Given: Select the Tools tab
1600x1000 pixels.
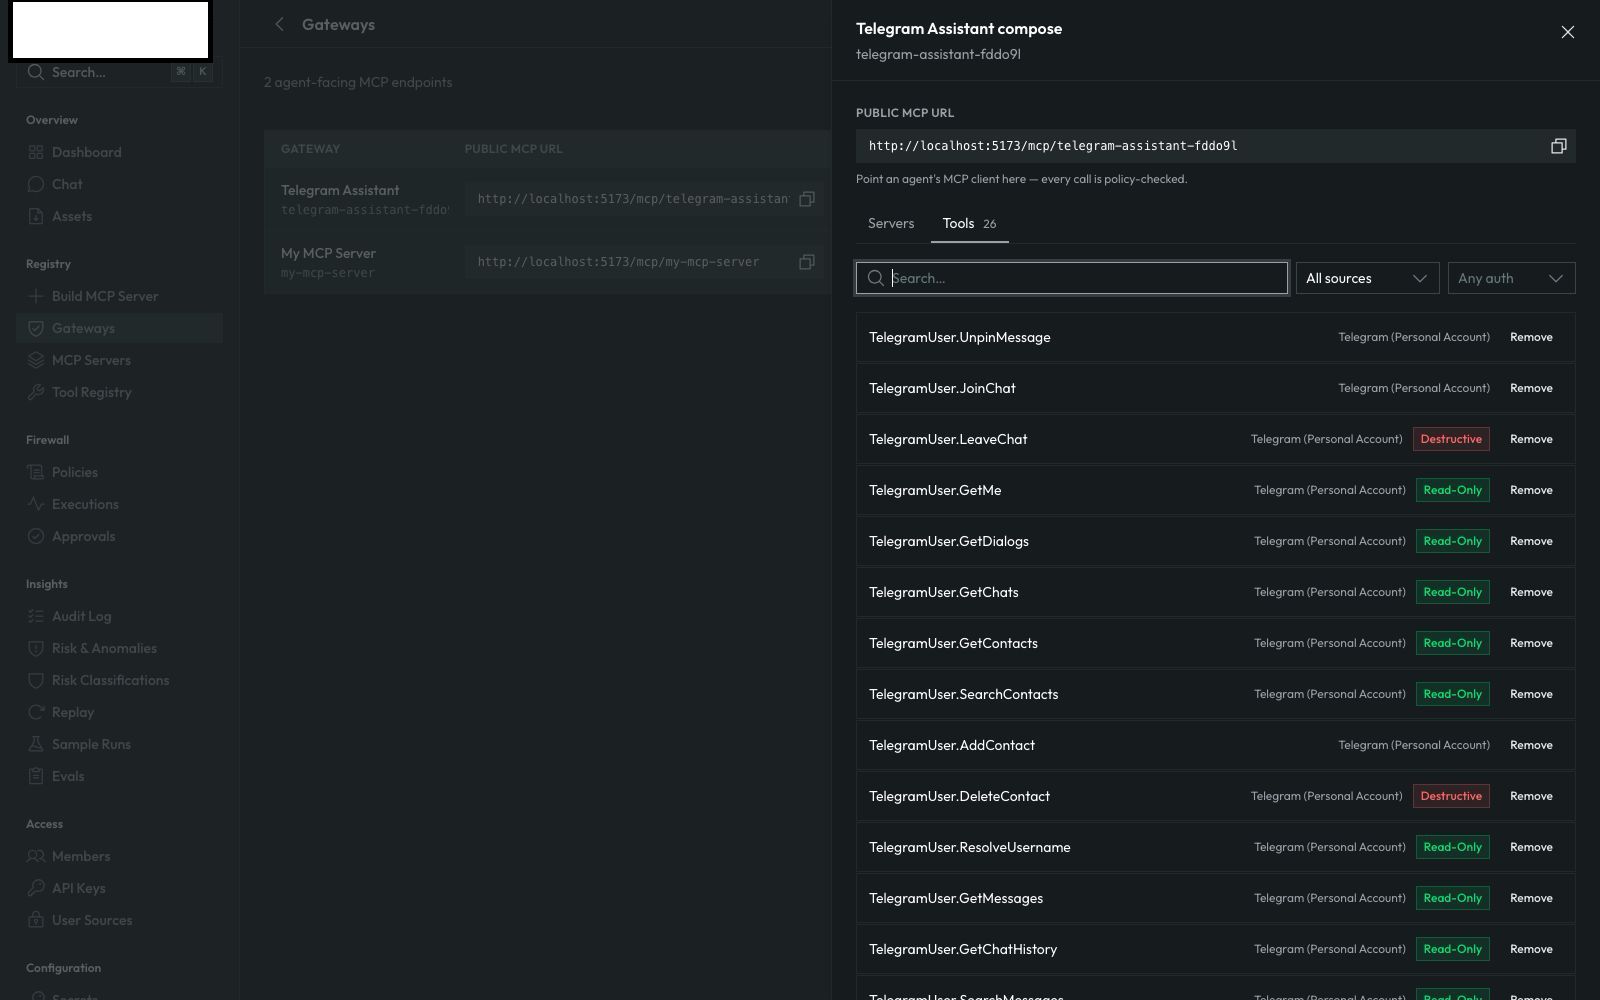Looking at the screenshot, I should [x=969, y=223].
